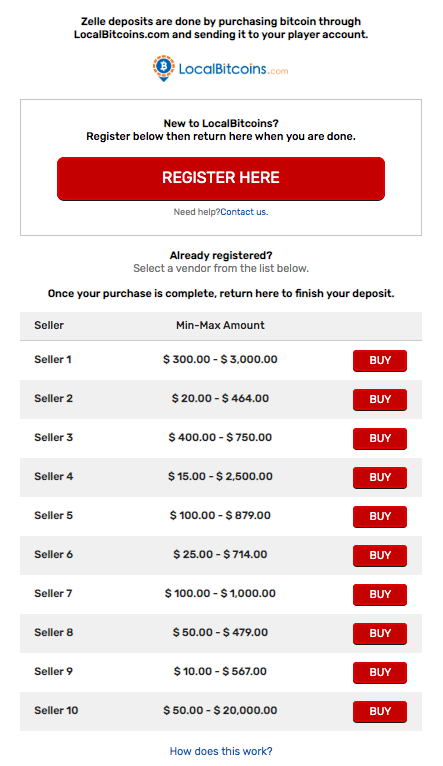Buy from Seller 3
Viewport: 443px width, 766px height.
(380, 439)
